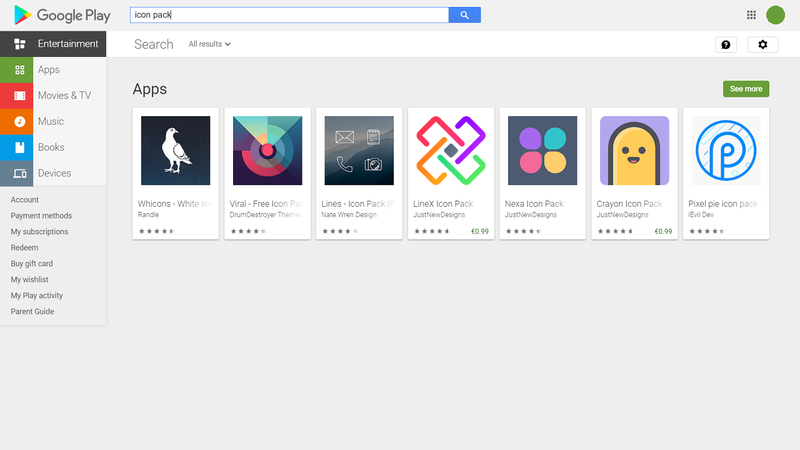
Task: Open the Account link
Action: [24, 199]
